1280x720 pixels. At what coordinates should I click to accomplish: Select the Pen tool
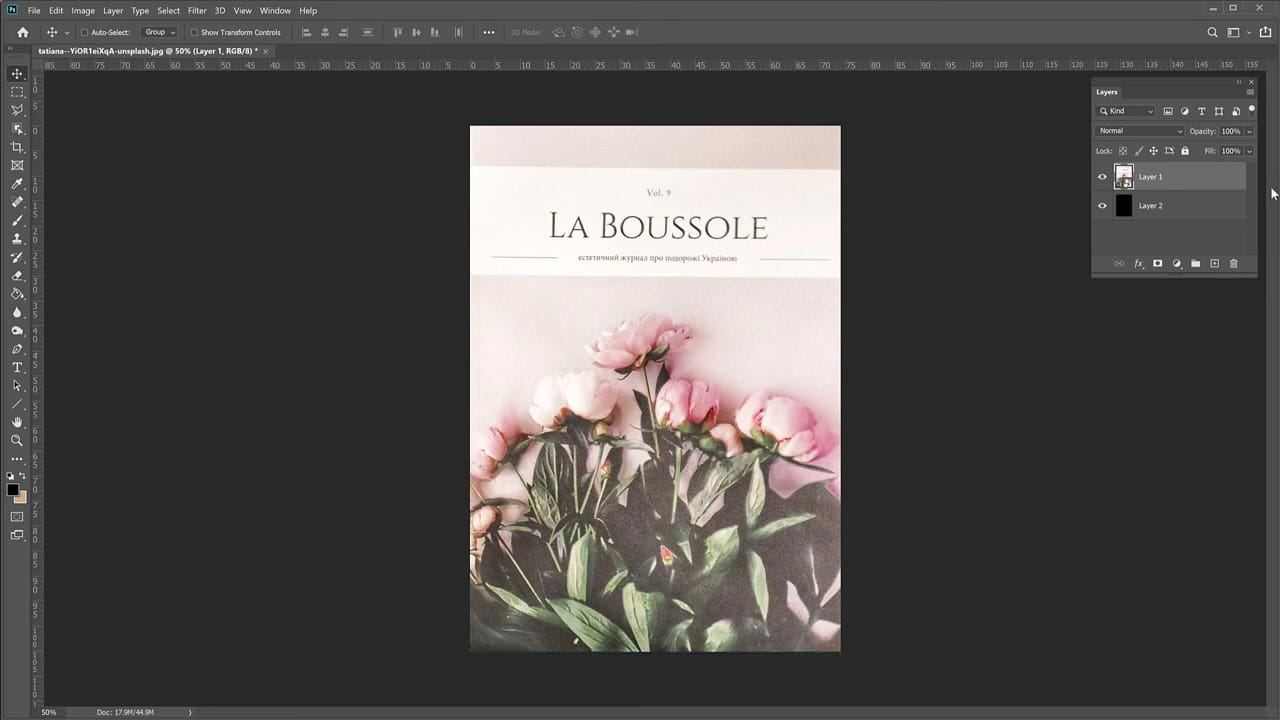click(x=17, y=349)
